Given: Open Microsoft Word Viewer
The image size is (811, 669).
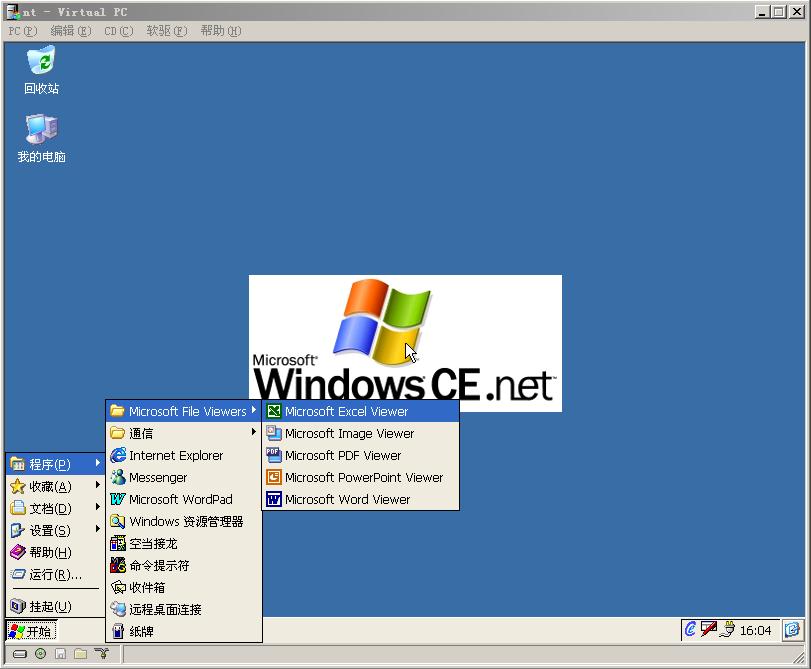Looking at the screenshot, I should pos(347,499).
